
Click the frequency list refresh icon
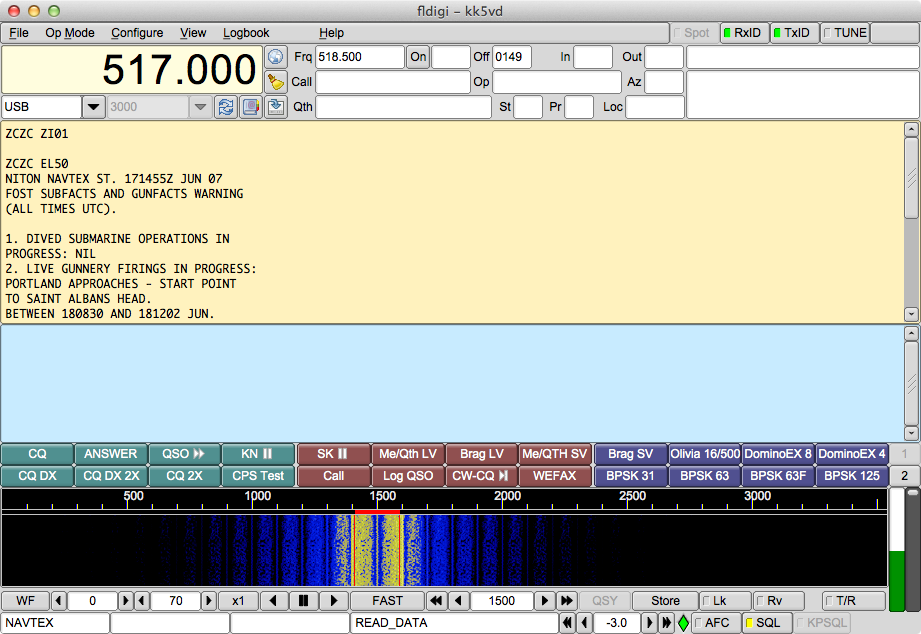tap(226, 107)
